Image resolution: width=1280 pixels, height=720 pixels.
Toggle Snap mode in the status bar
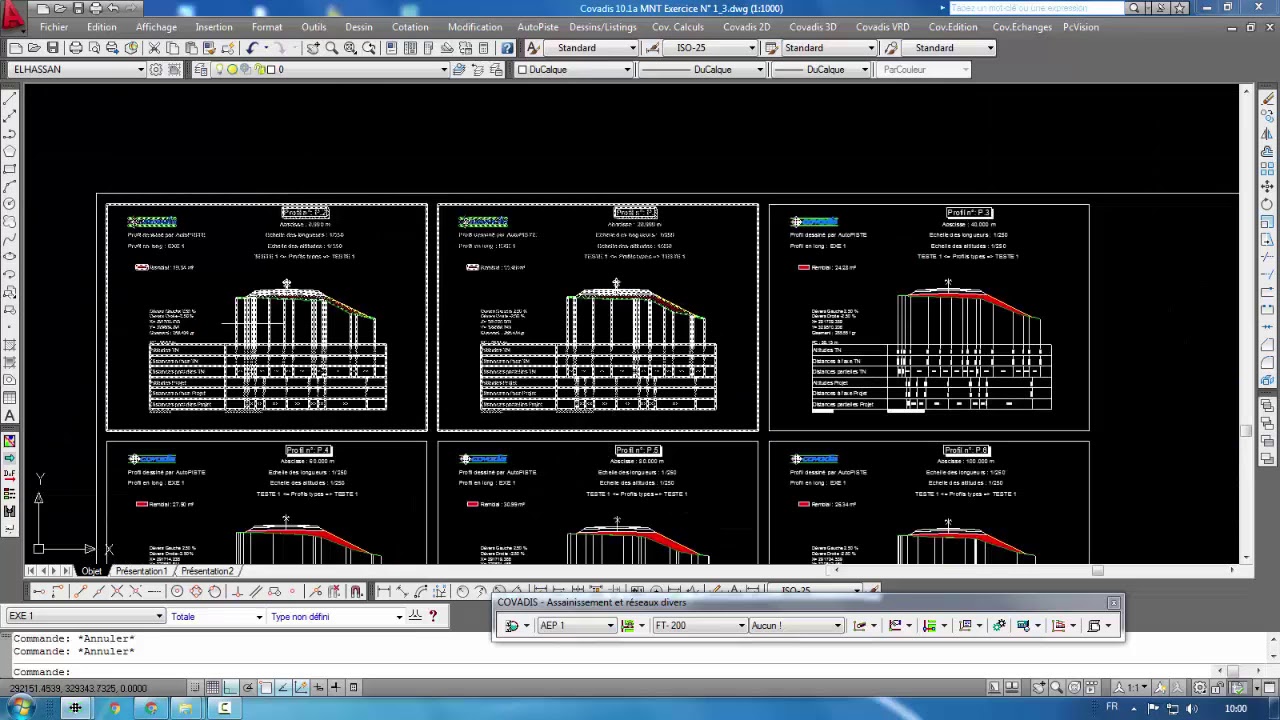(195, 687)
